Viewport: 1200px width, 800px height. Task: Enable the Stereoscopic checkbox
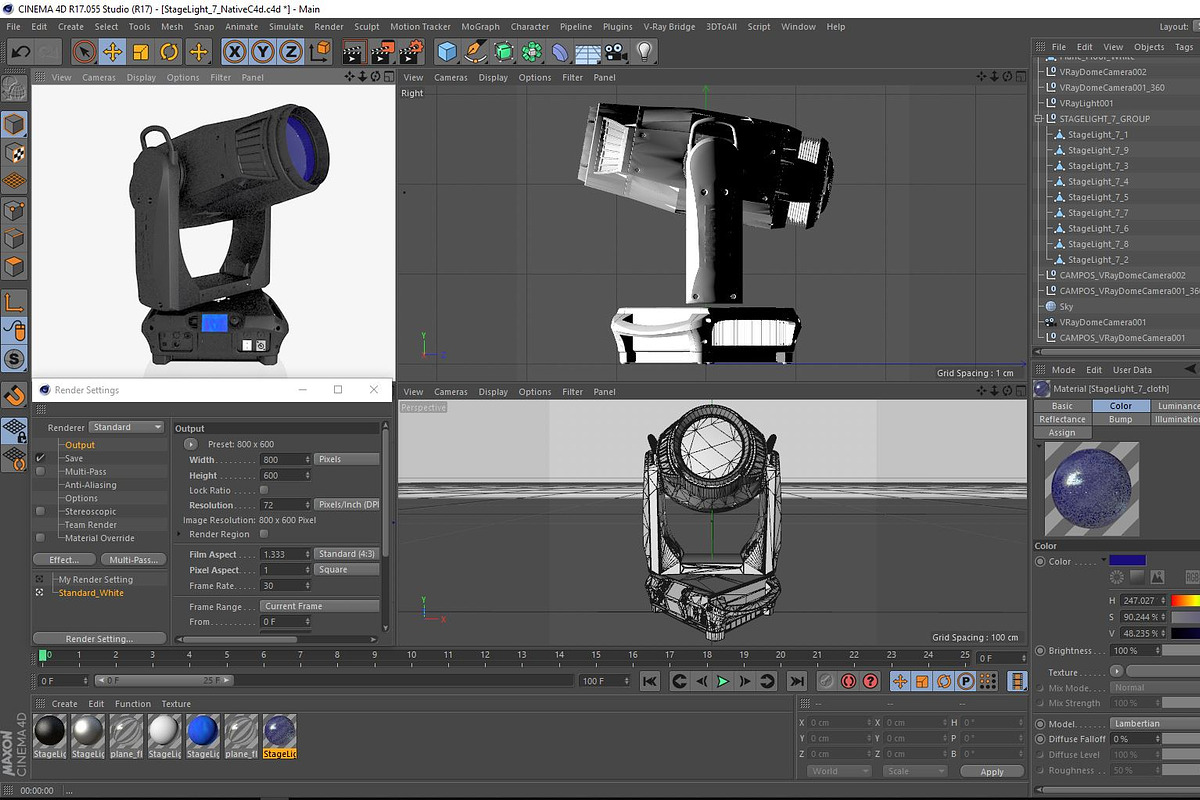pos(41,511)
